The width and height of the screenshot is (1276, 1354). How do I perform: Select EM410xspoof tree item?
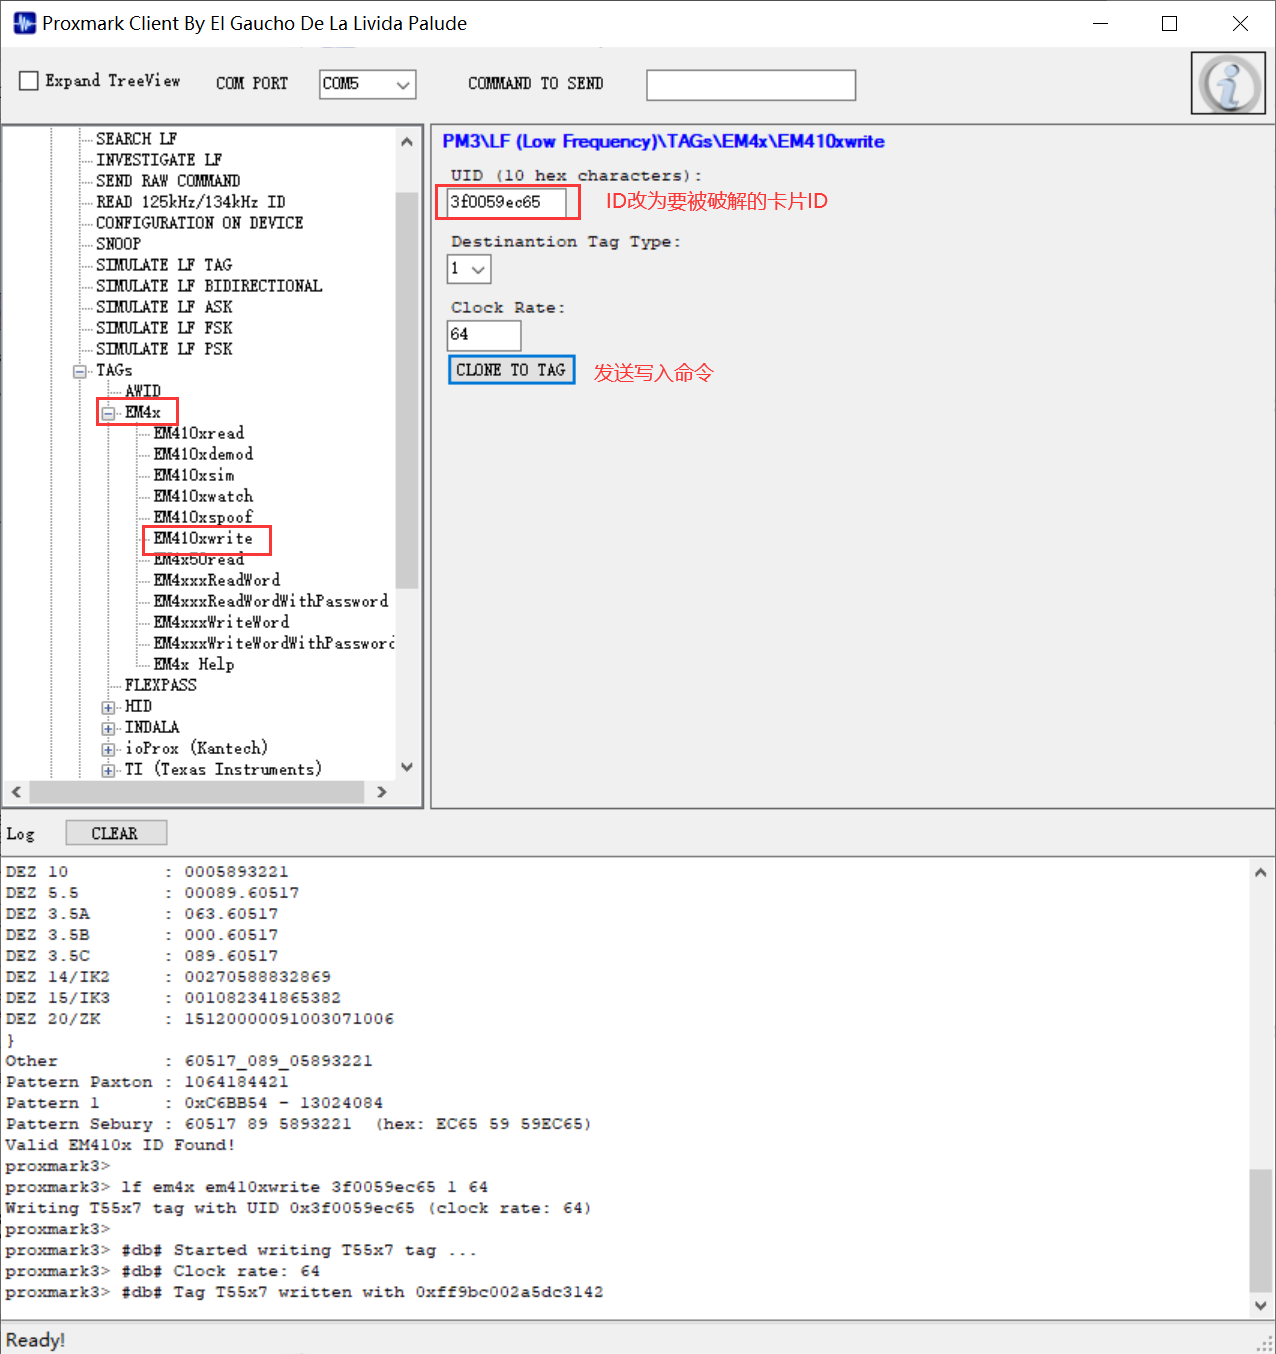[x=203, y=517]
